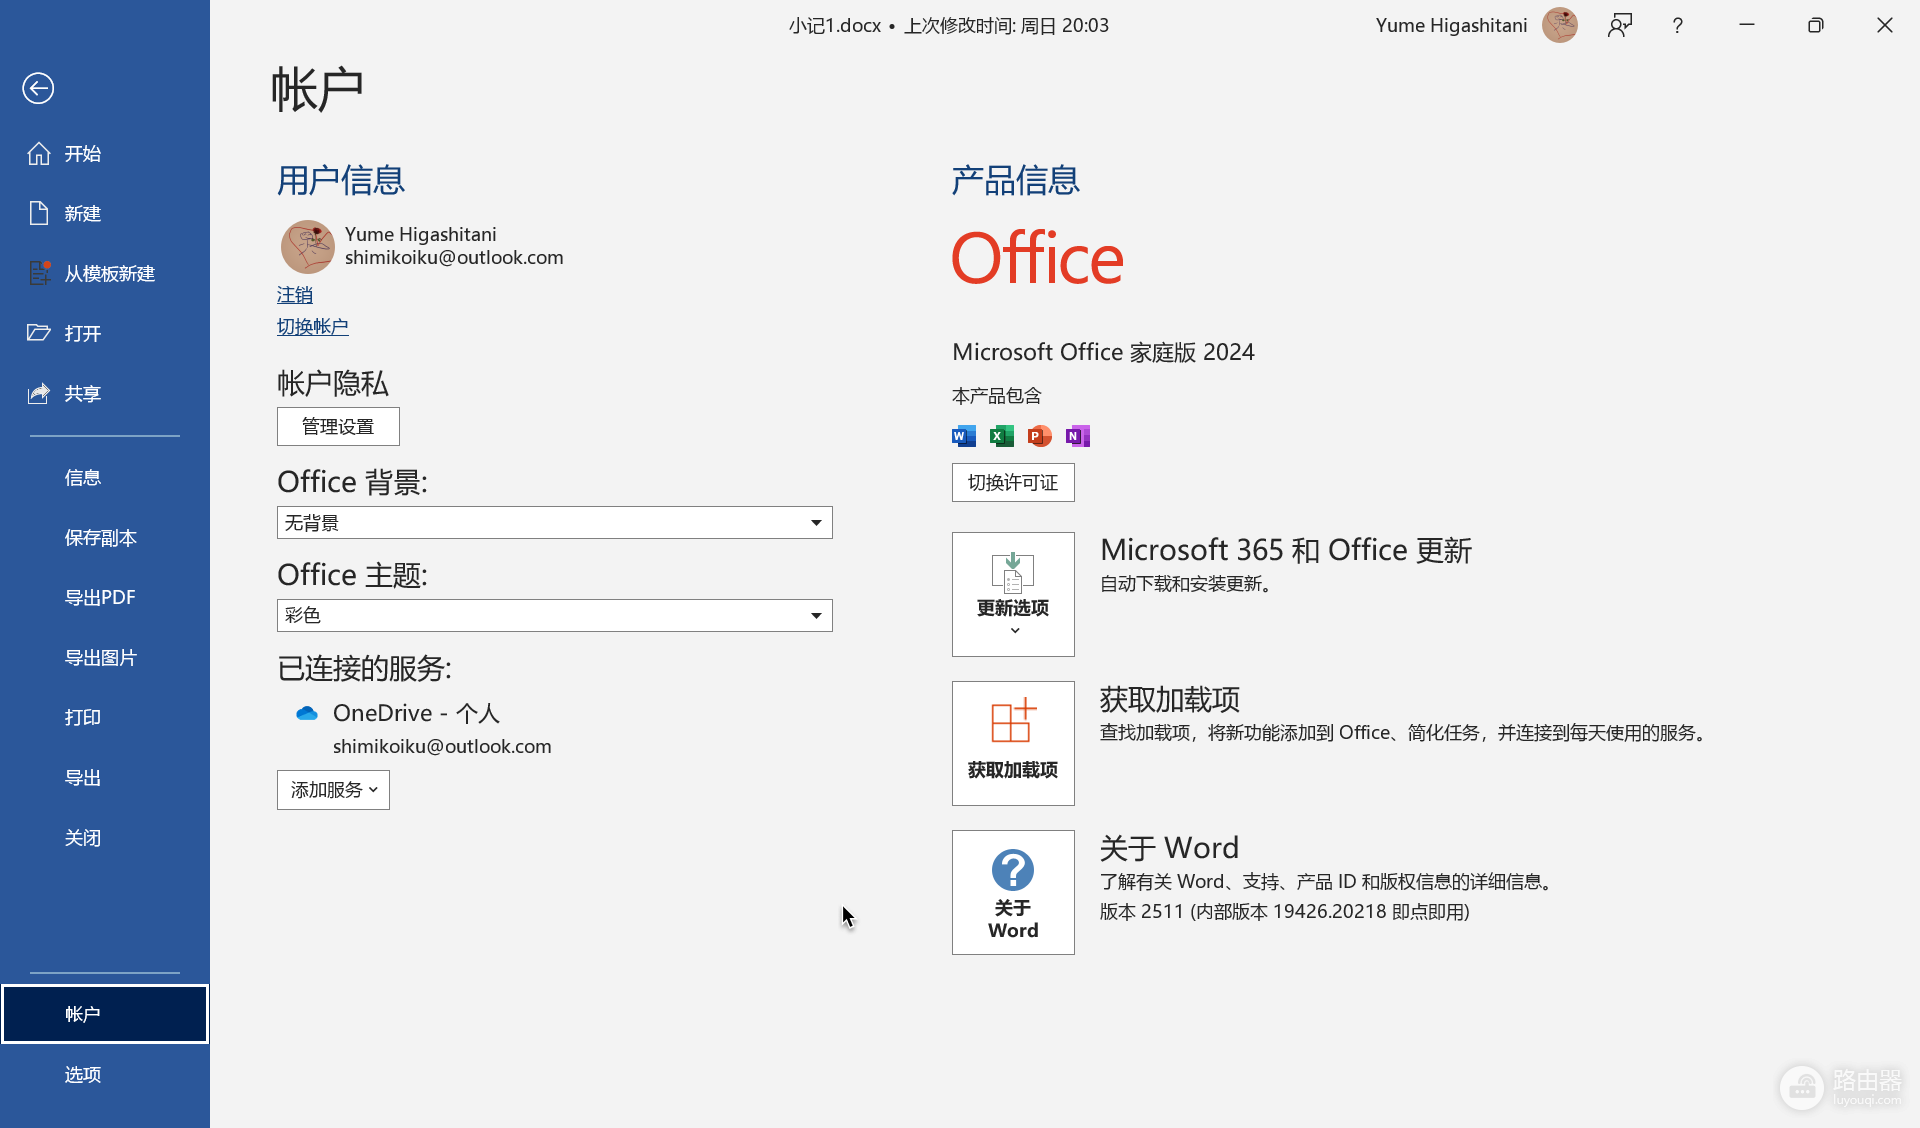Click the title bar profile avatar
The width and height of the screenshot is (1920, 1128).
coord(1560,25)
